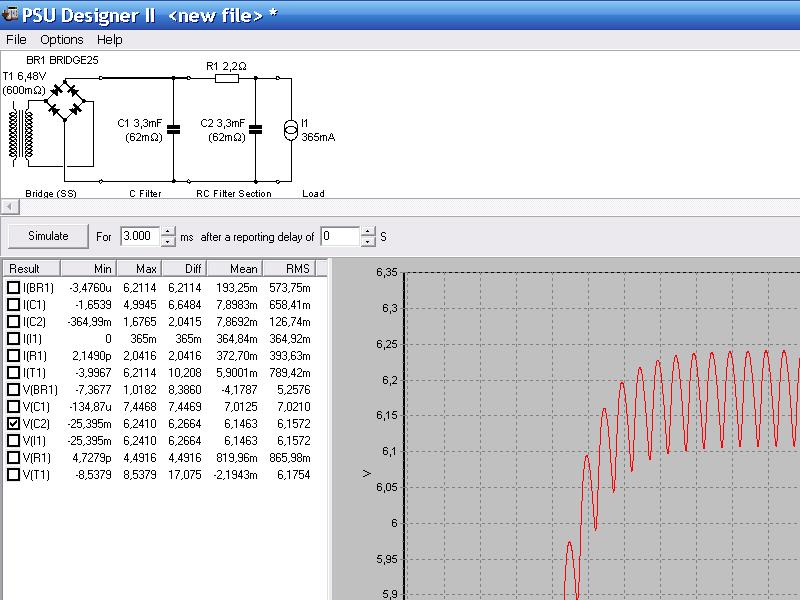Increase reporting delay with up arrow
Screen dimensions: 800x600
pos(368,232)
